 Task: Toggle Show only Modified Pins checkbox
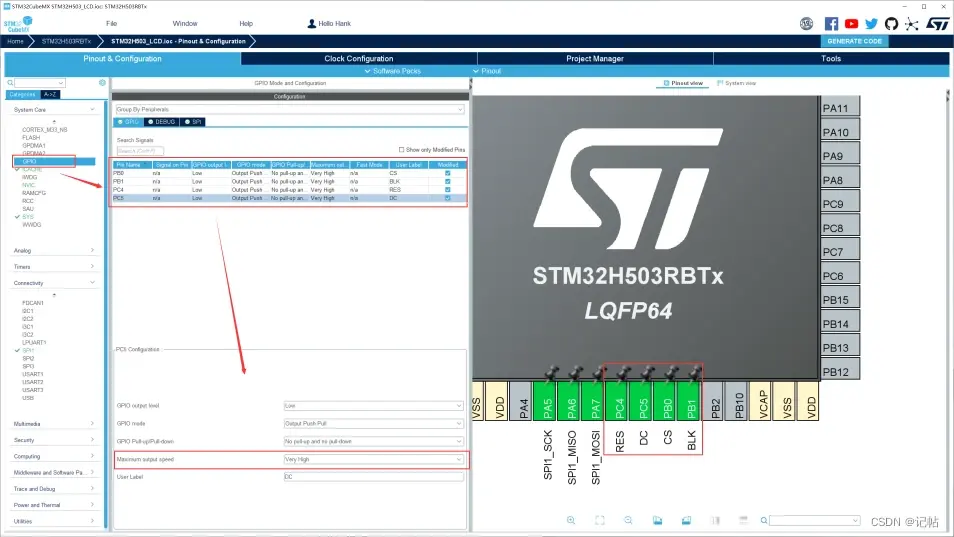[401, 150]
